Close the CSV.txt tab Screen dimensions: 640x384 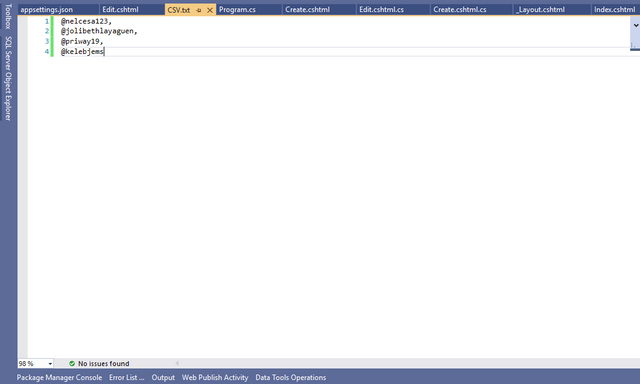[x=210, y=10]
